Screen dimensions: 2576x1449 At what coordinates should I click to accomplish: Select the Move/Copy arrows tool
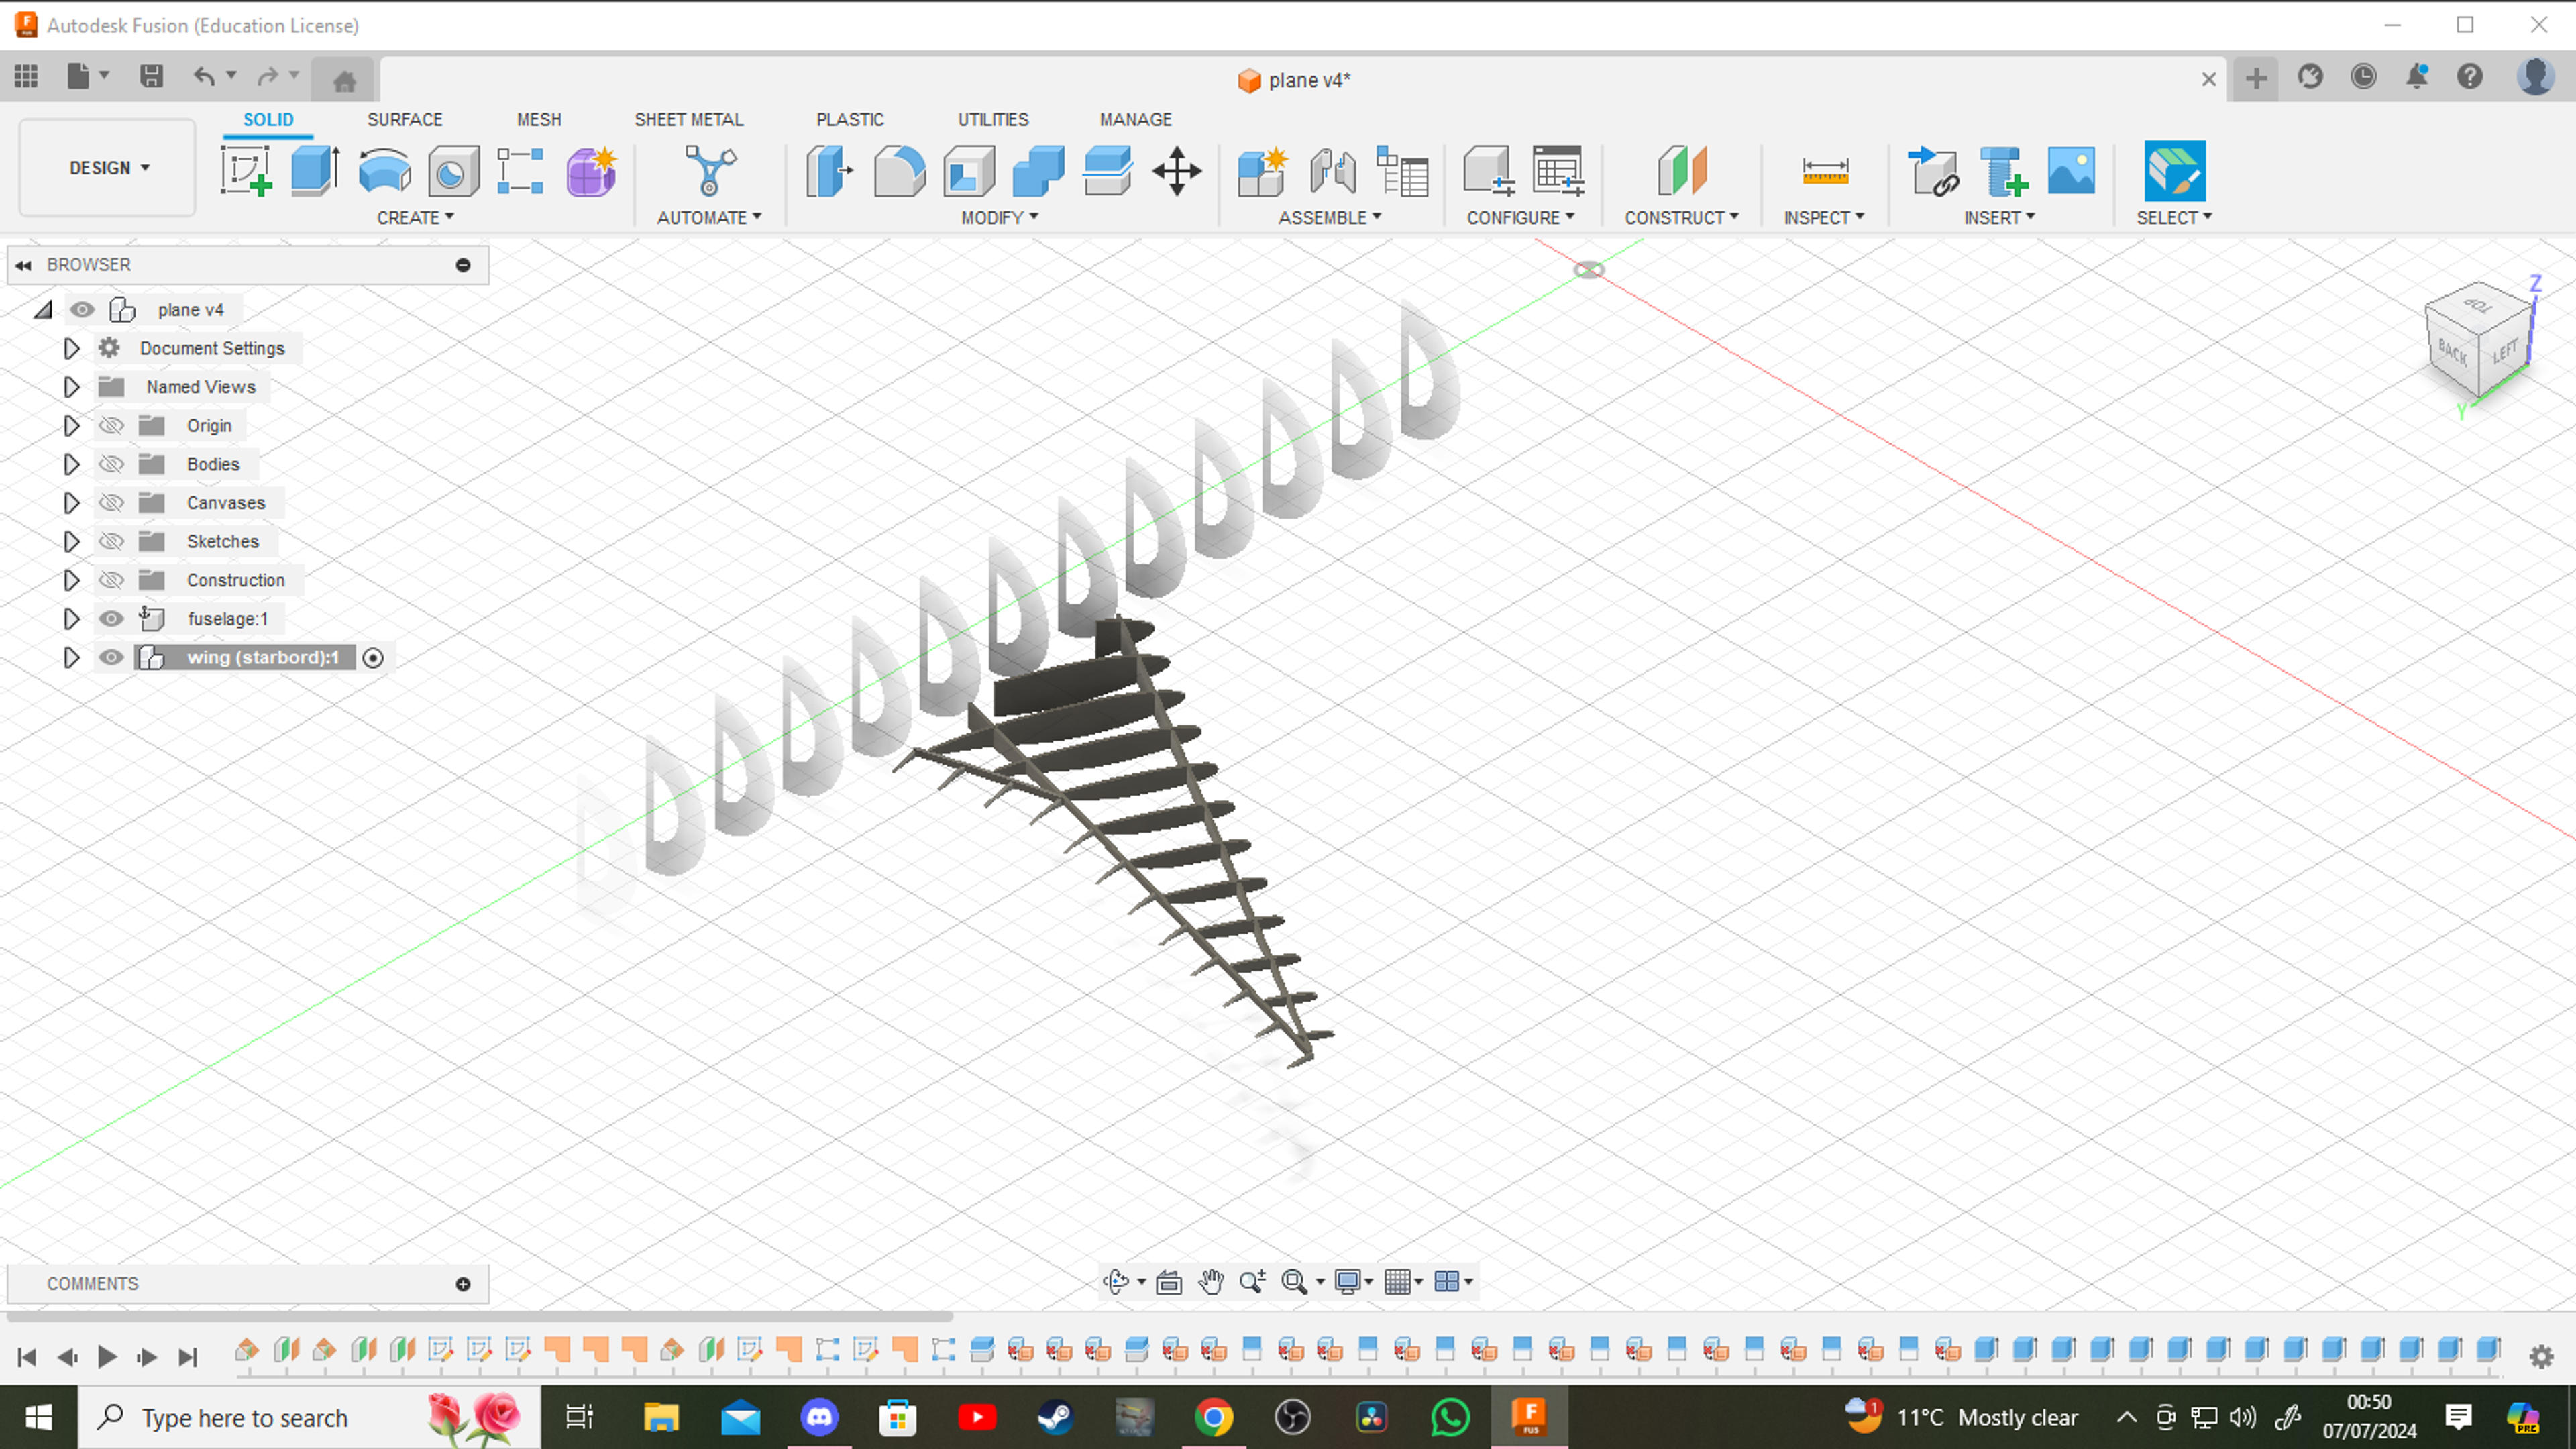point(1177,171)
